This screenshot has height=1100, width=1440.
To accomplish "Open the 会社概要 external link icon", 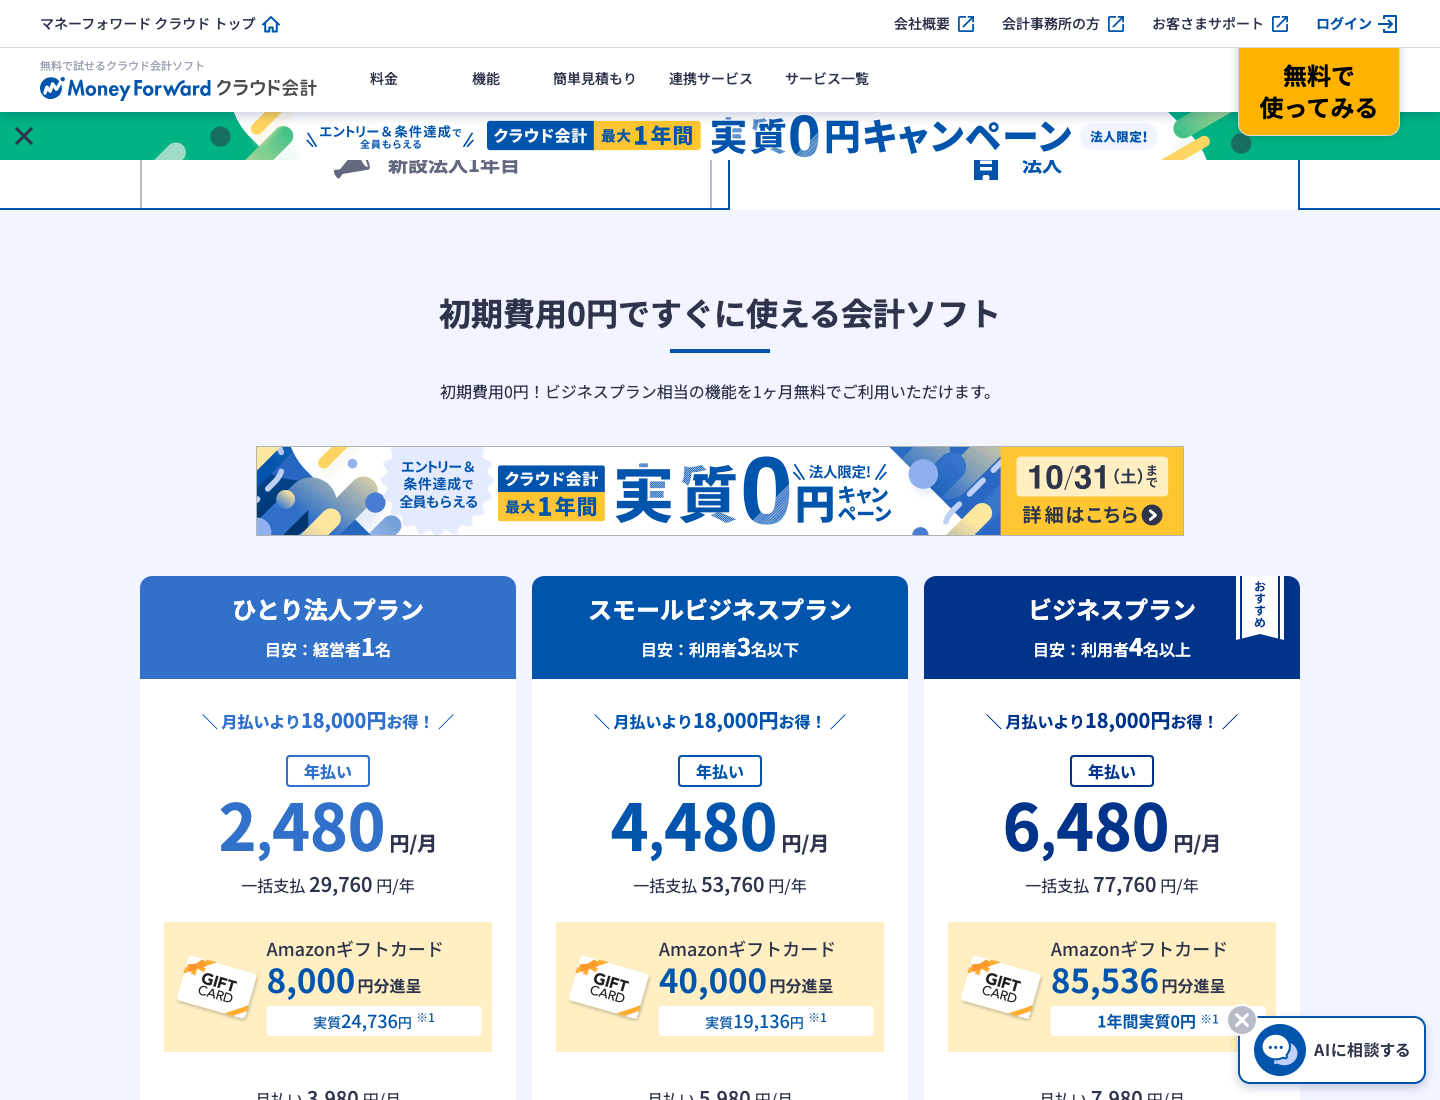I will pos(966,24).
